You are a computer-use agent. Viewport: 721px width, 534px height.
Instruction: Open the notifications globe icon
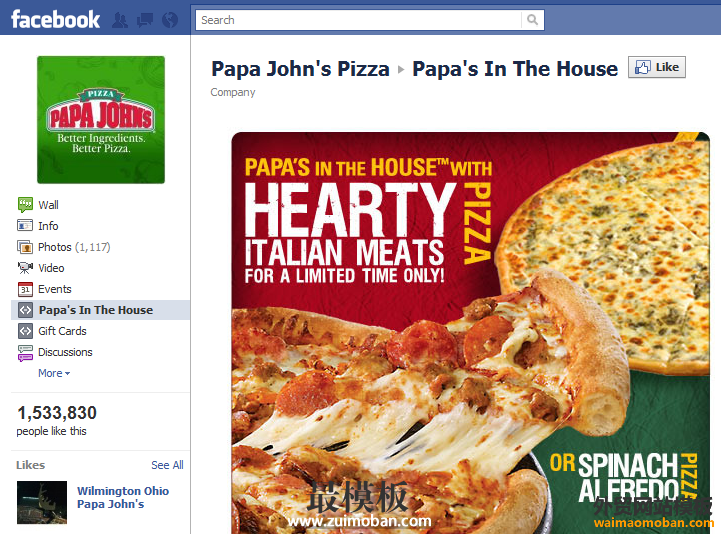point(170,20)
